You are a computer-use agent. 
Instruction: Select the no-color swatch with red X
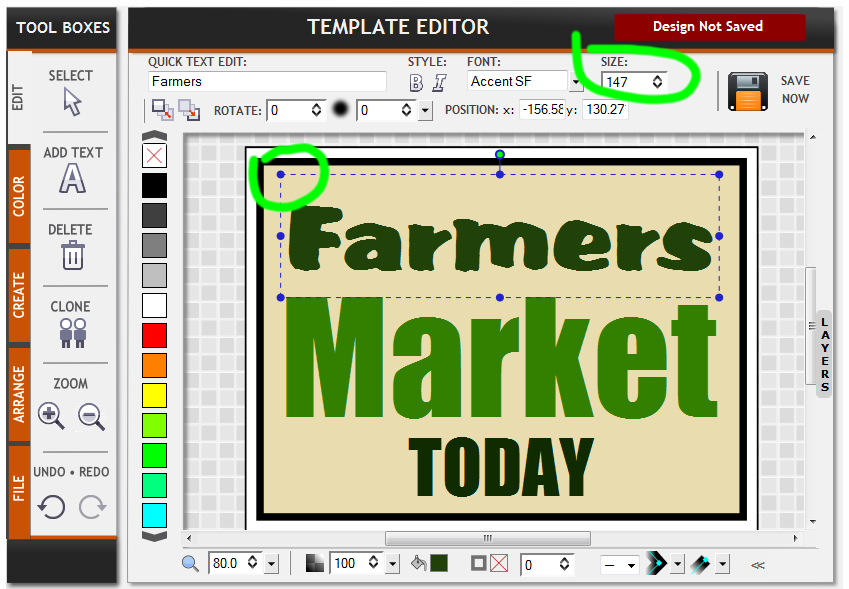(x=154, y=155)
